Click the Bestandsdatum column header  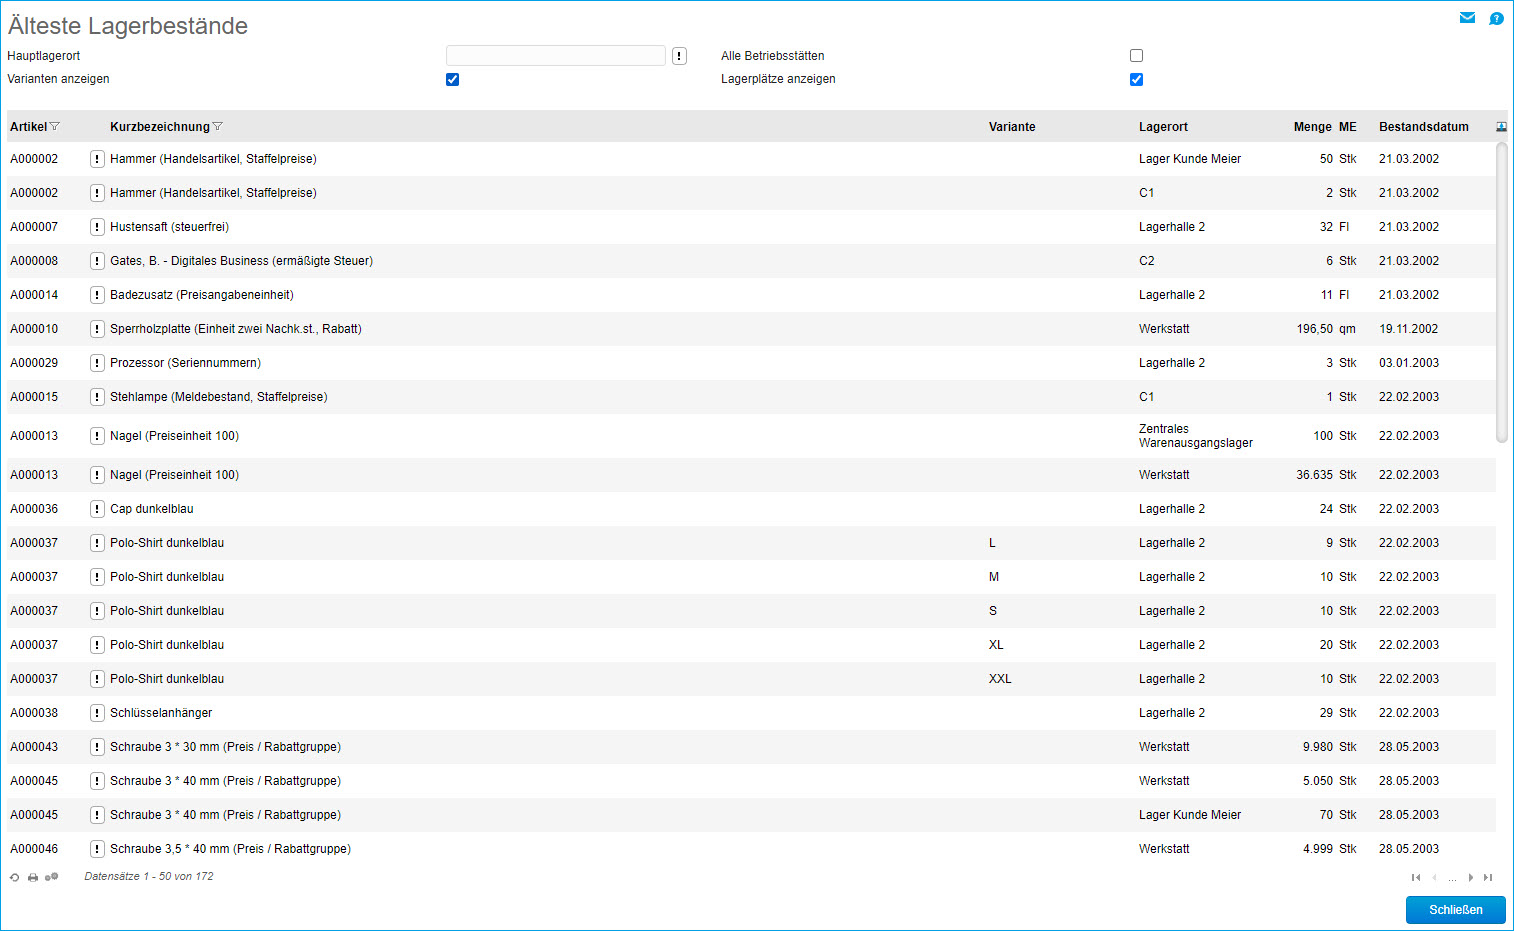tap(1423, 127)
